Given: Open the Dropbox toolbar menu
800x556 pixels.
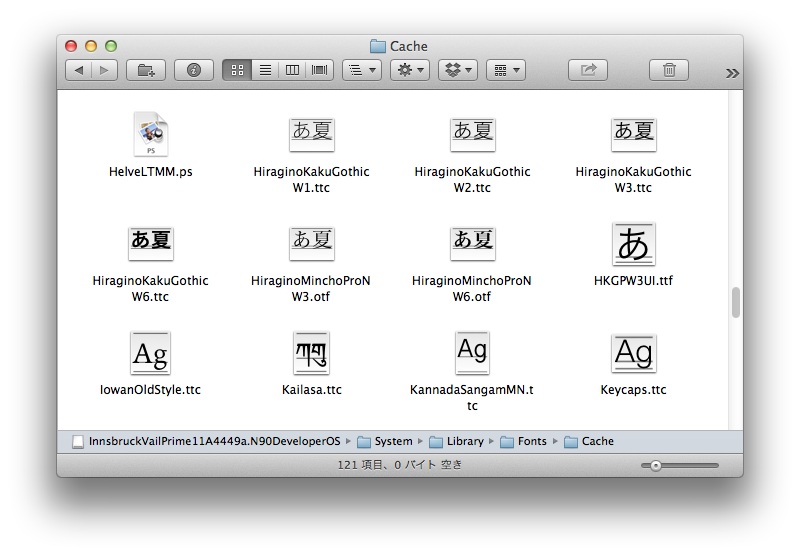Looking at the screenshot, I should coord(458,70).
